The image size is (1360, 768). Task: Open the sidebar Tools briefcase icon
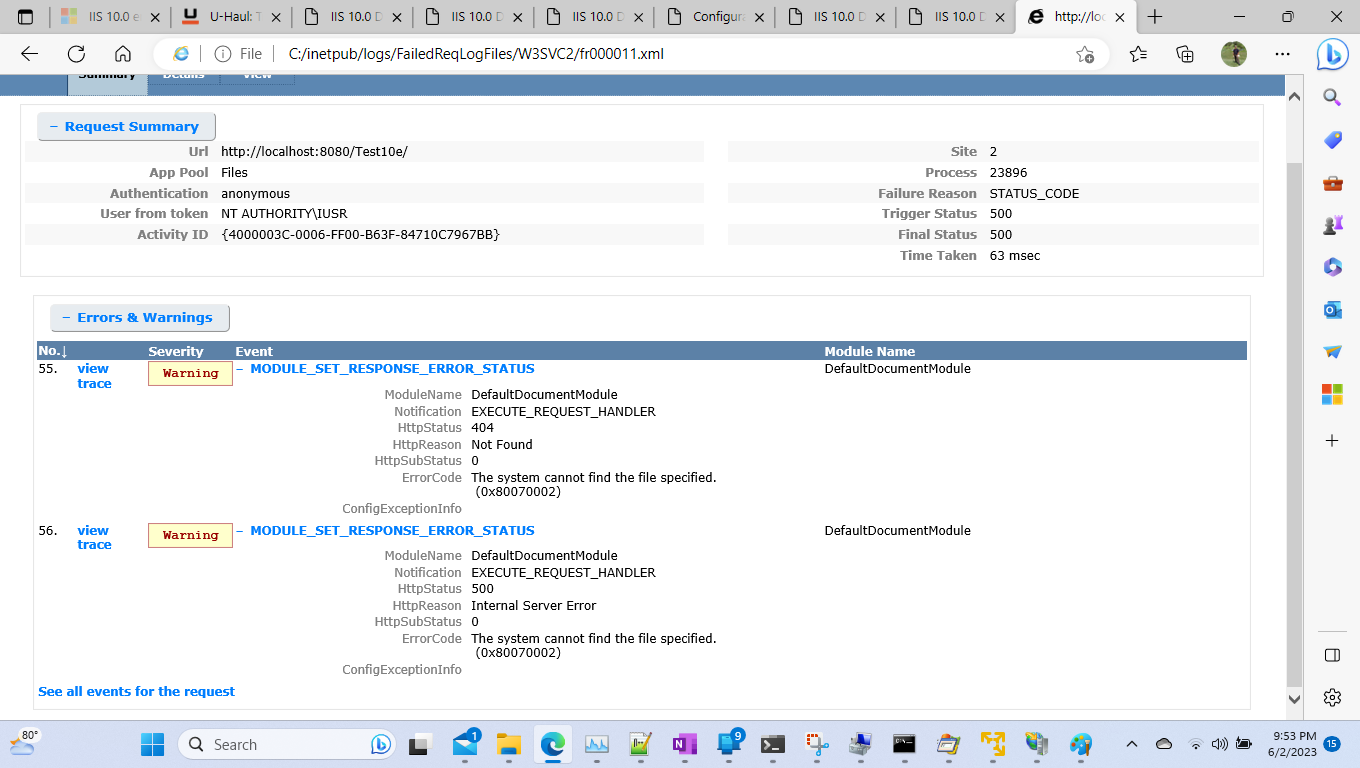1332,183
